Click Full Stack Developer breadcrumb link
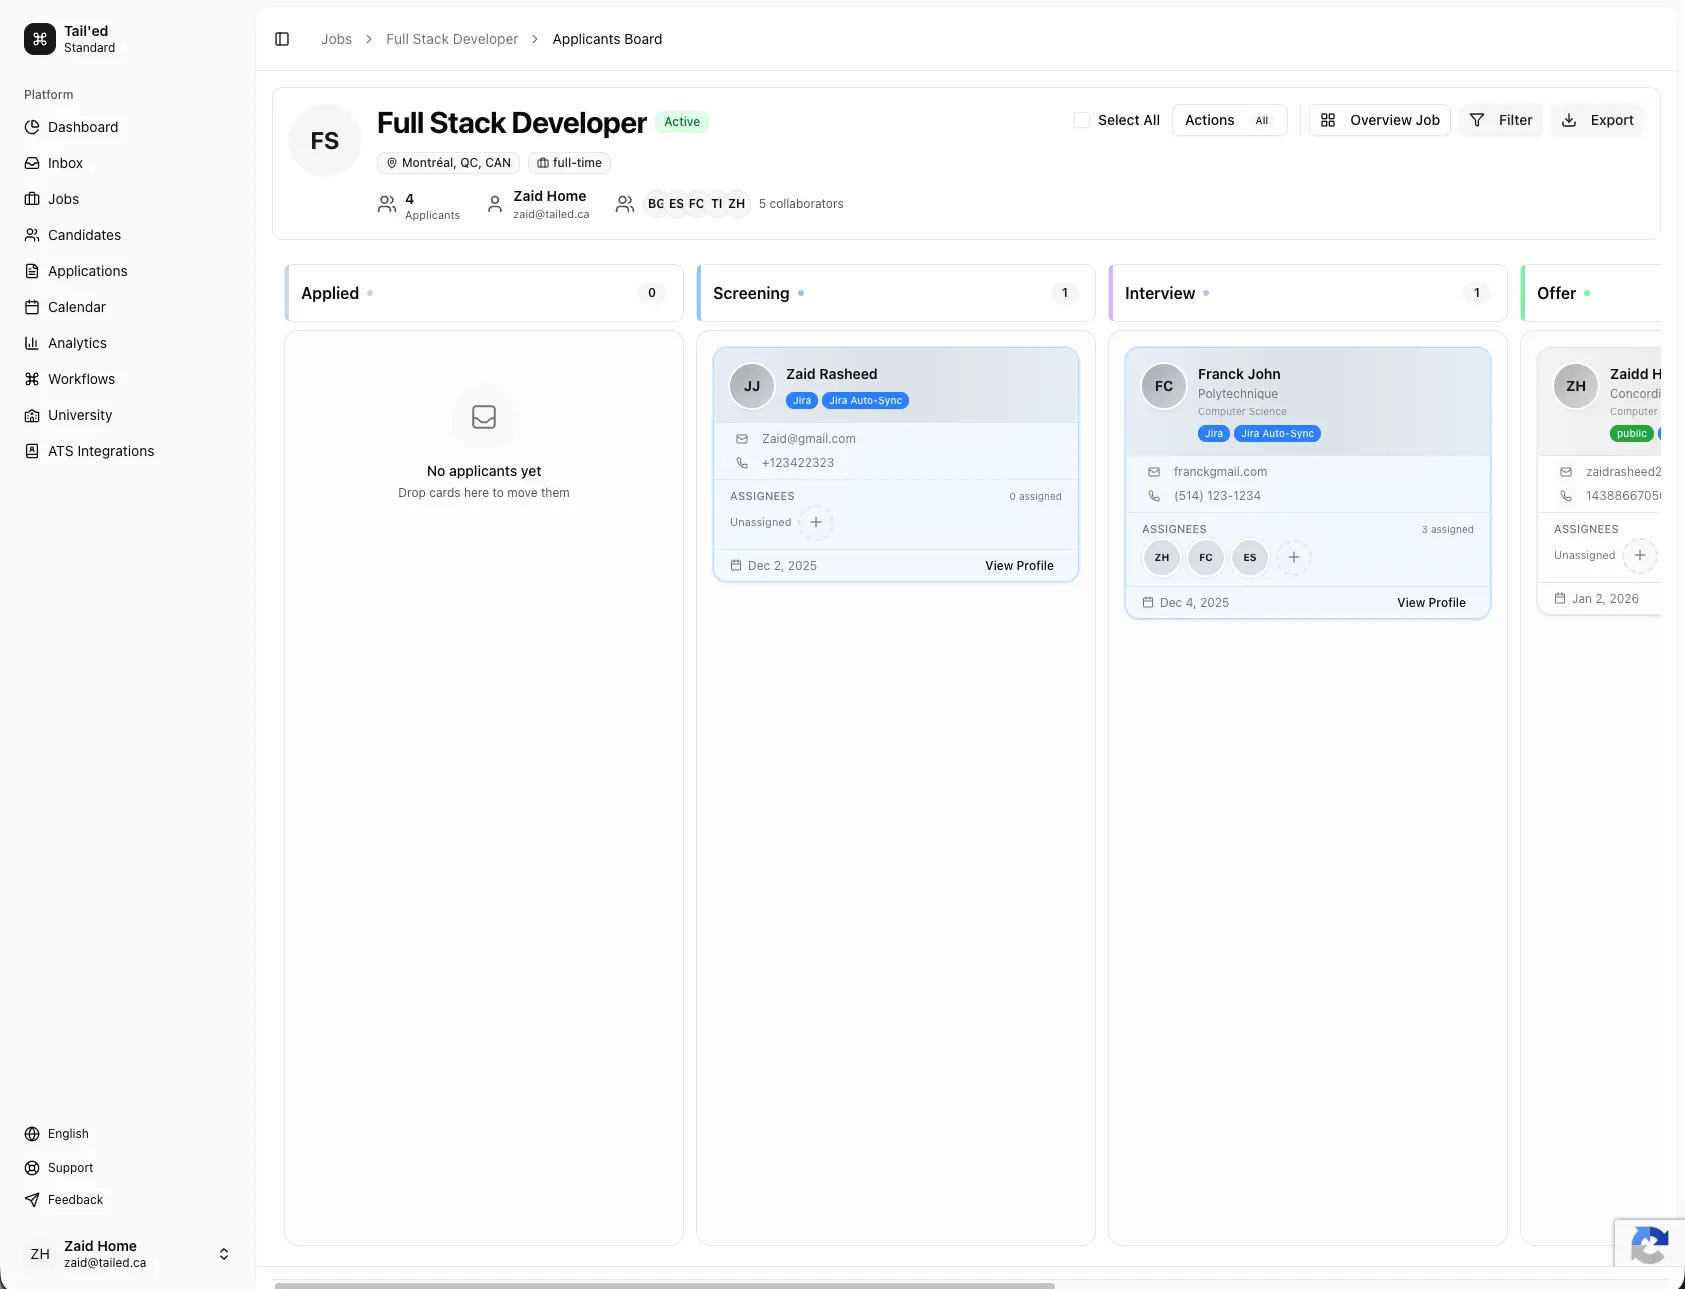The height and width of the screenshot is (1289, 1685). [452, 39]
